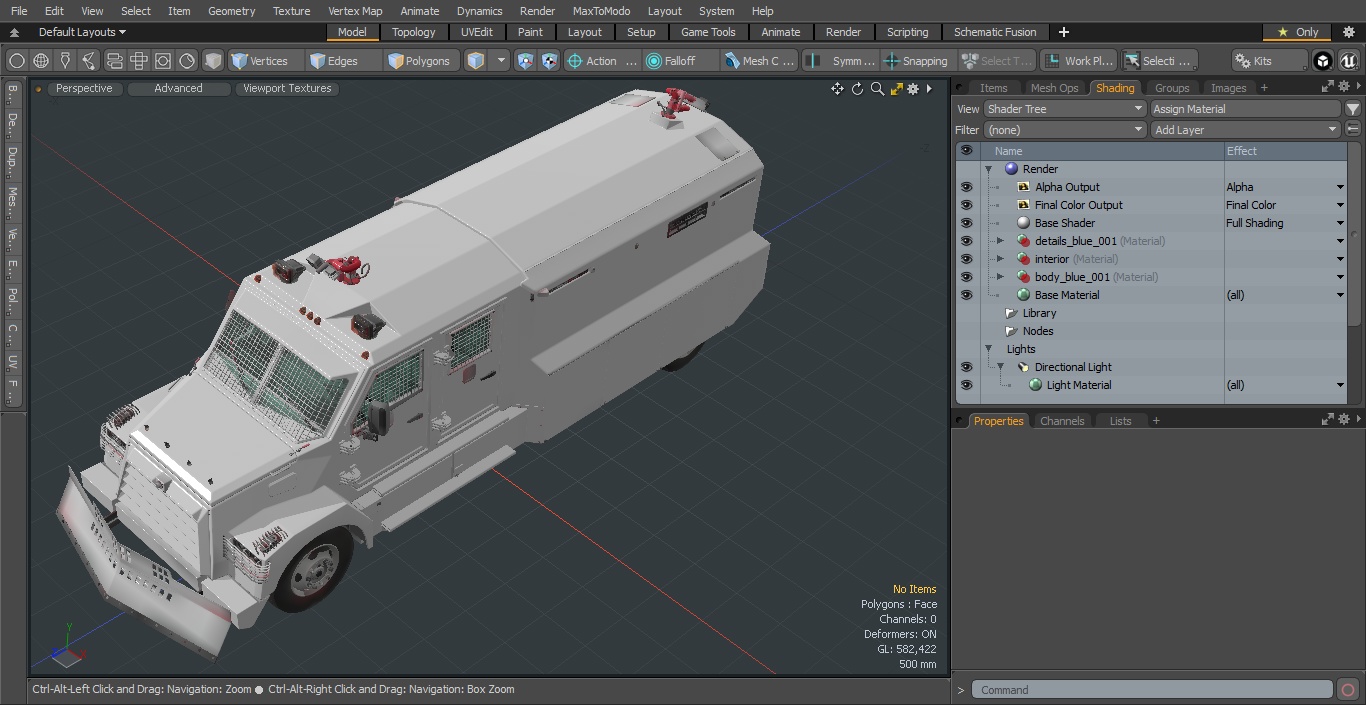Viewport: 1366px width, 705px height.
Task: Switch to Polygons selection mode
Action: pyautogui.click(x=420, y=61)
